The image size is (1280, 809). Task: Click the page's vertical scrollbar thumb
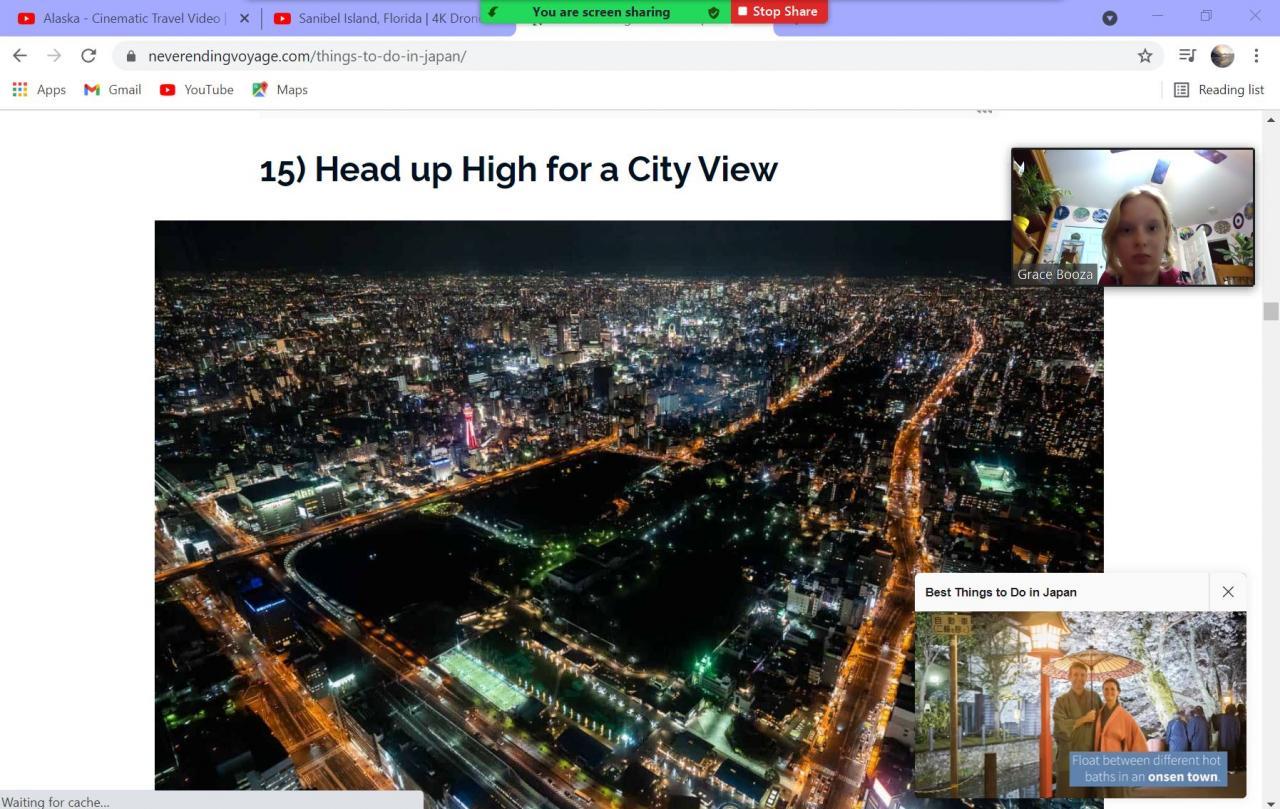1271,311
